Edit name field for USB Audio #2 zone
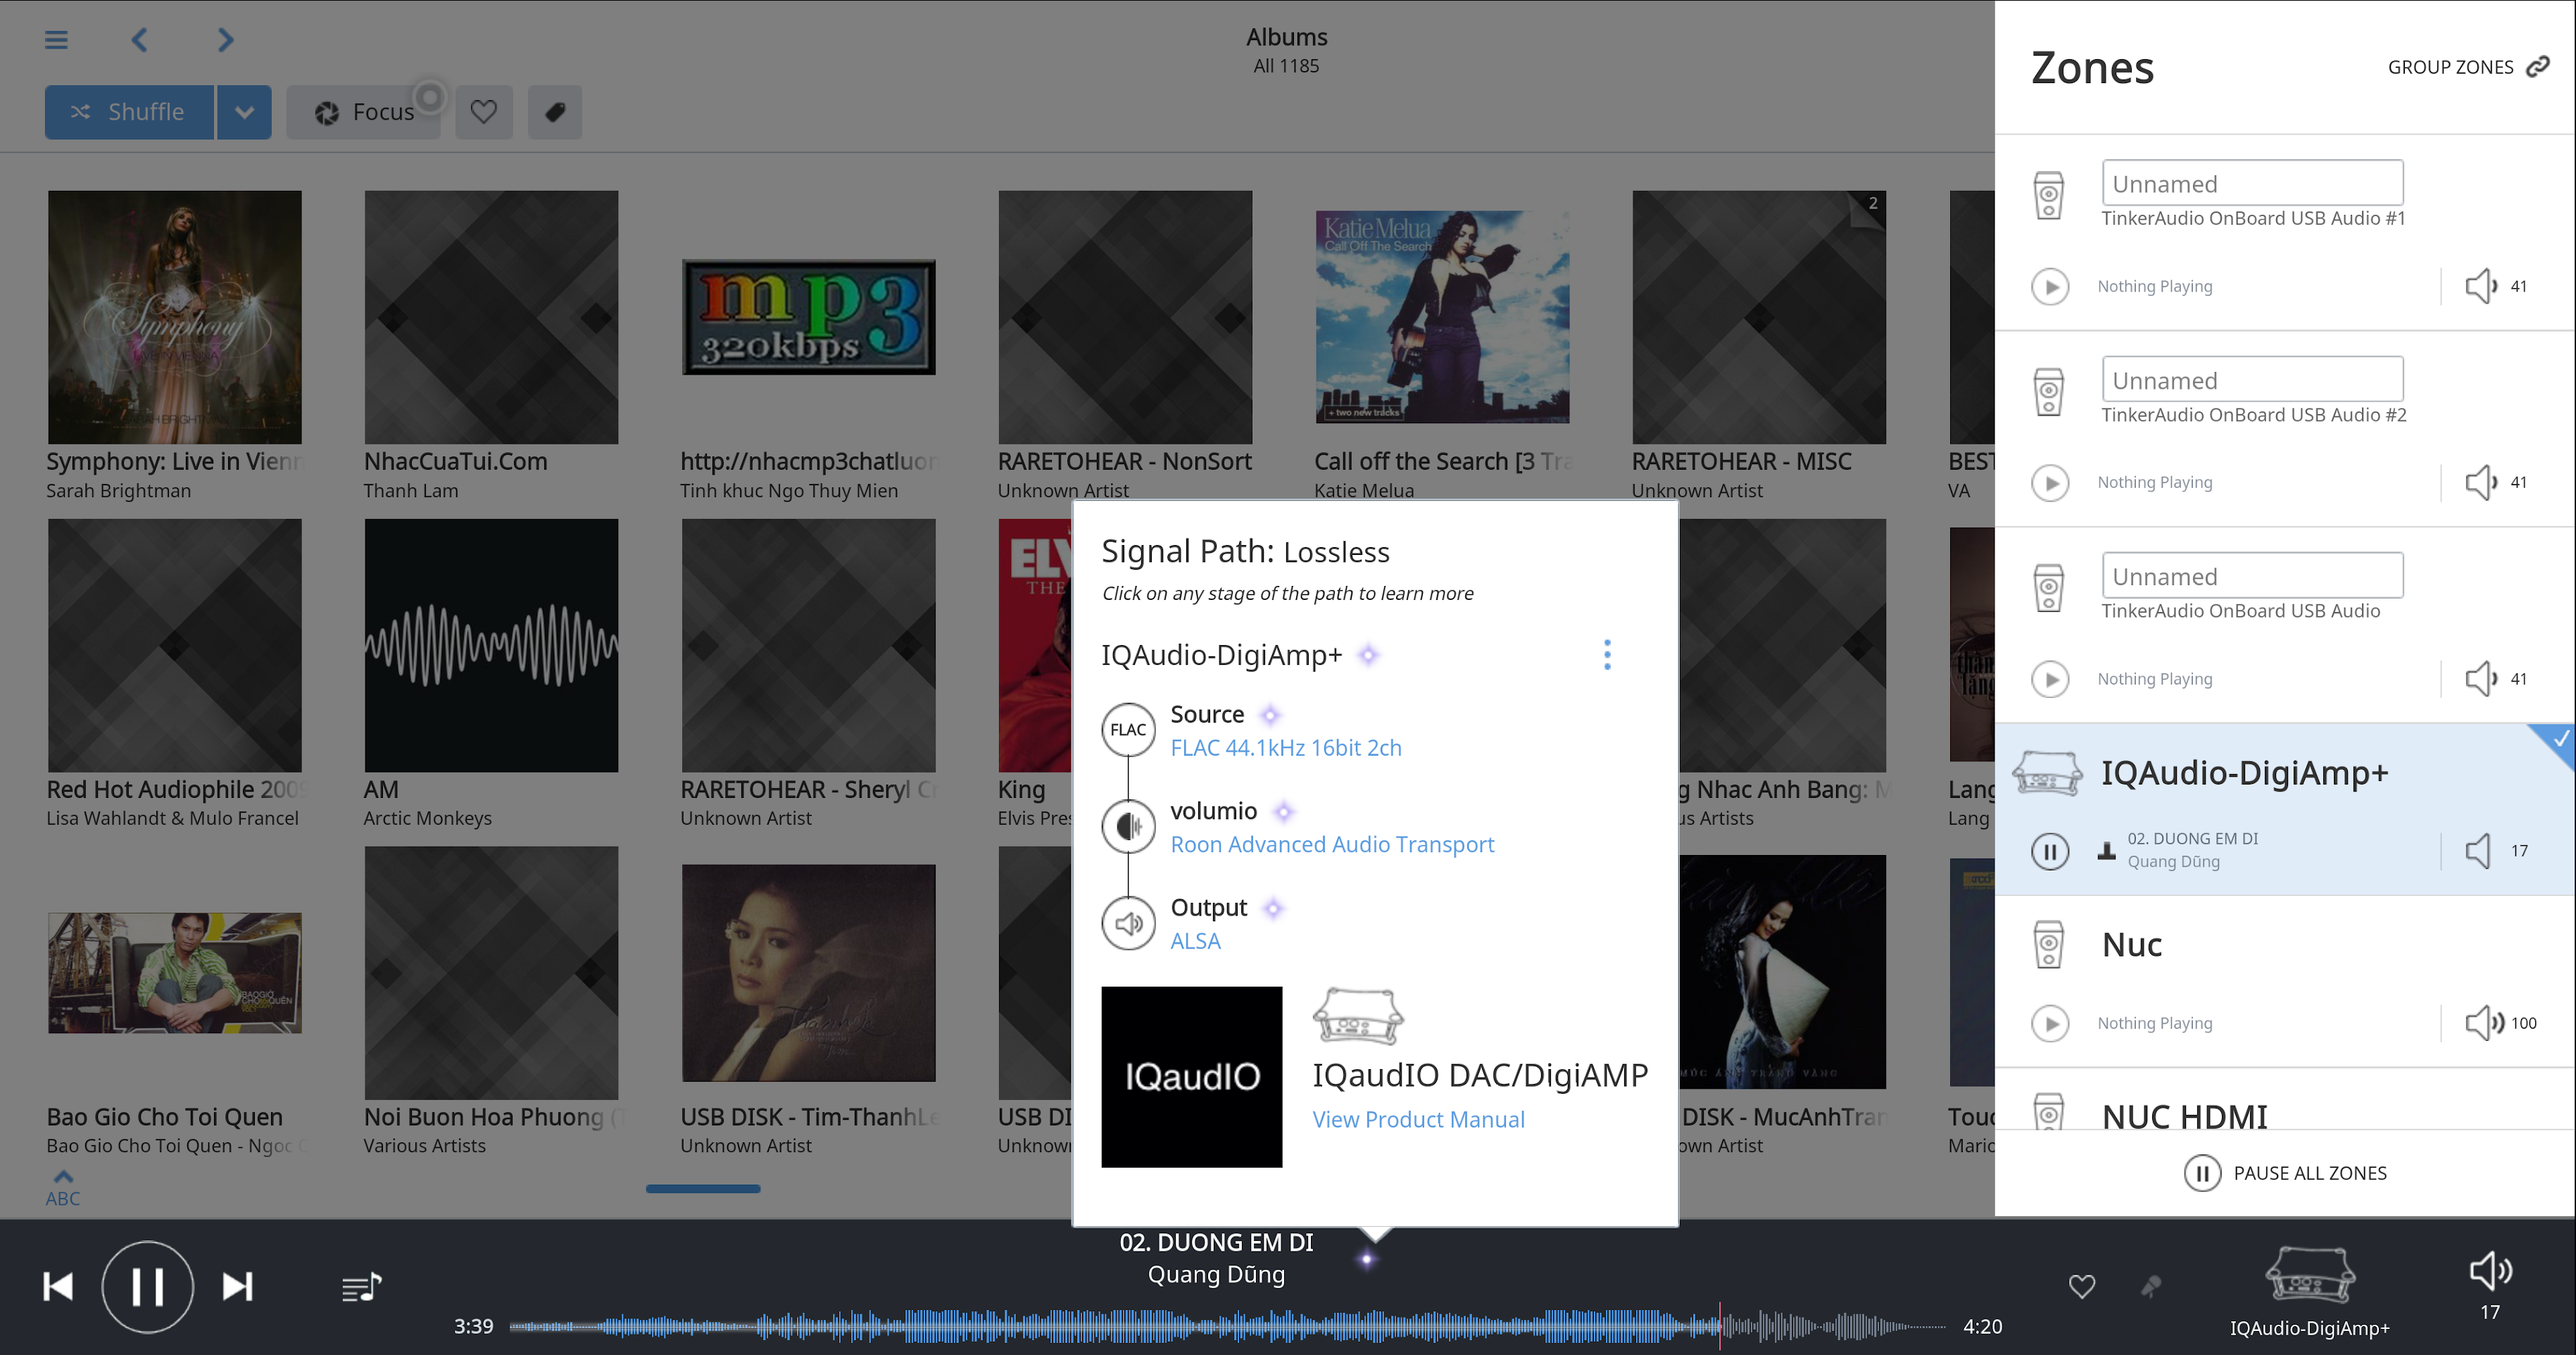The height and width of the screenshot is (1355, 2576). tap(2252, 380)
